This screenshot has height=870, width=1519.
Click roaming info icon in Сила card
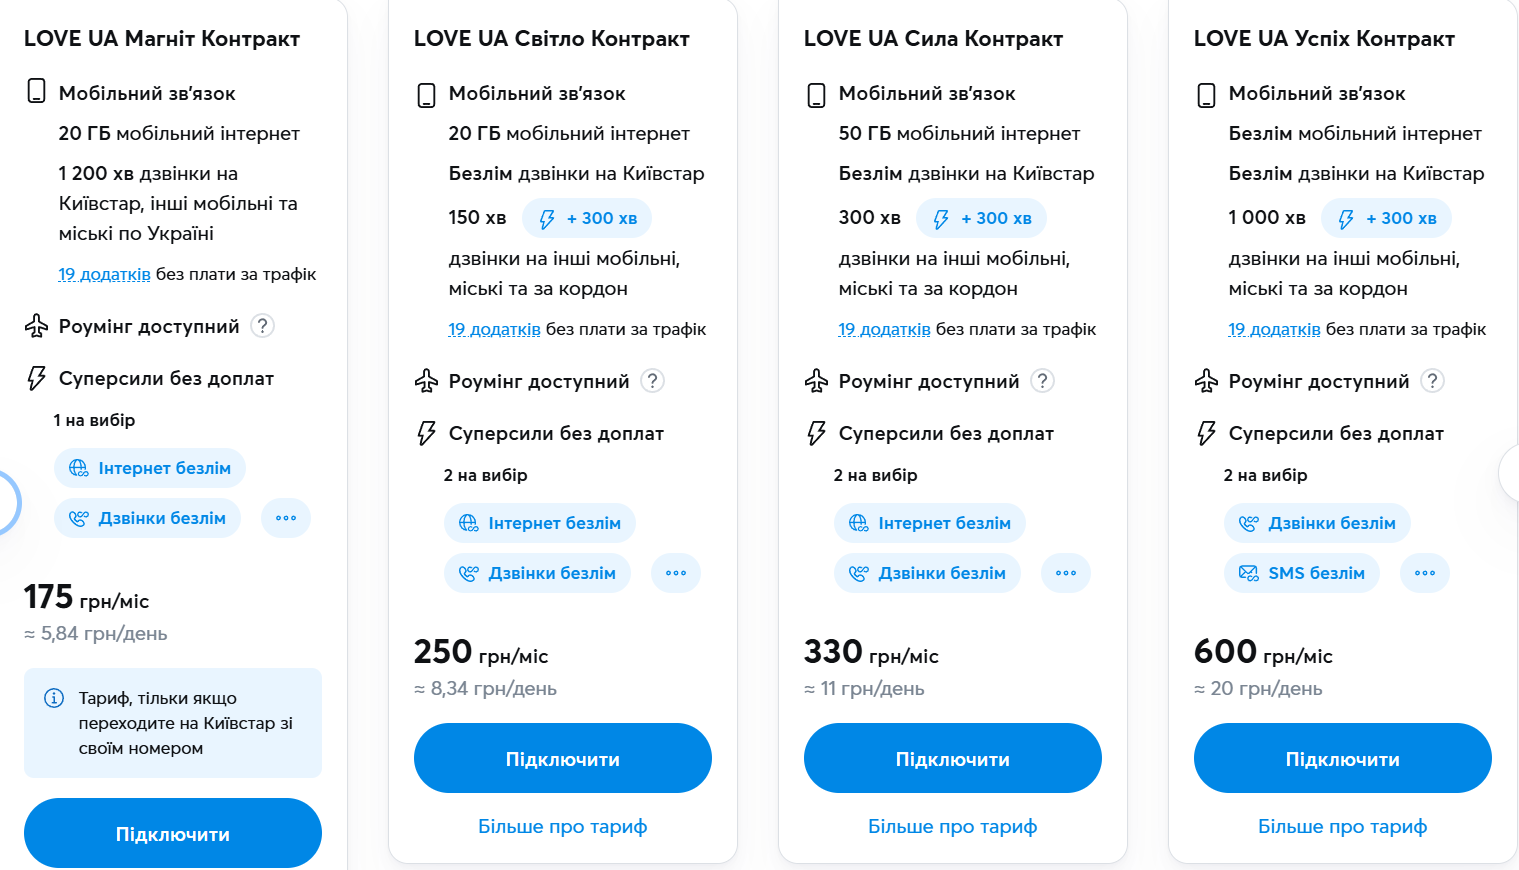(1042, 381)
